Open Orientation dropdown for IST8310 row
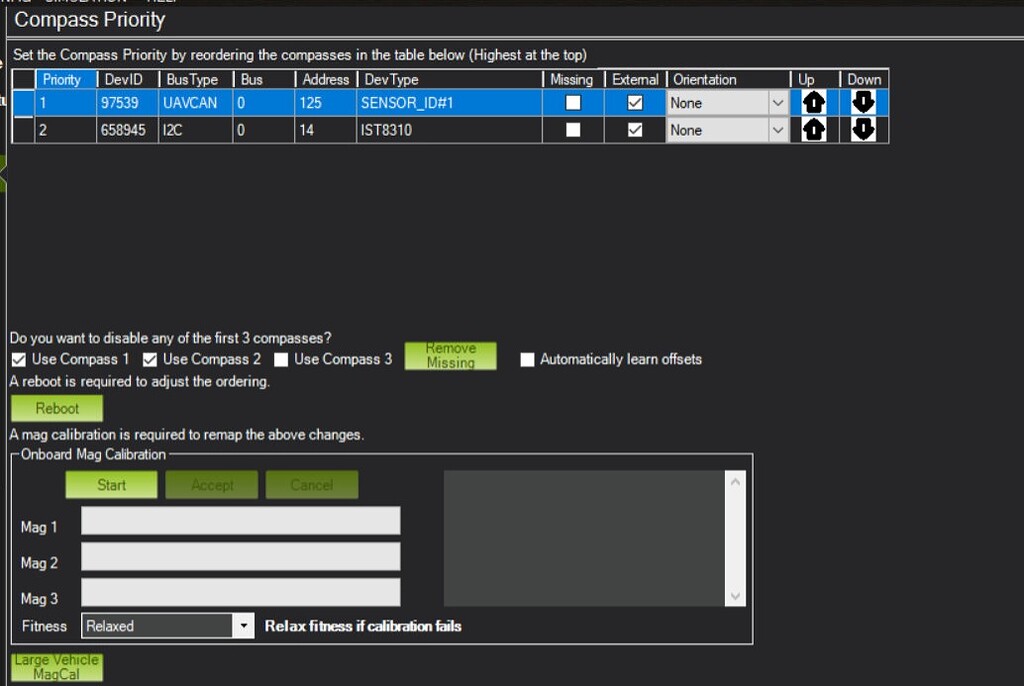This screenshot has width=1024, height=686. click(777, 130)
